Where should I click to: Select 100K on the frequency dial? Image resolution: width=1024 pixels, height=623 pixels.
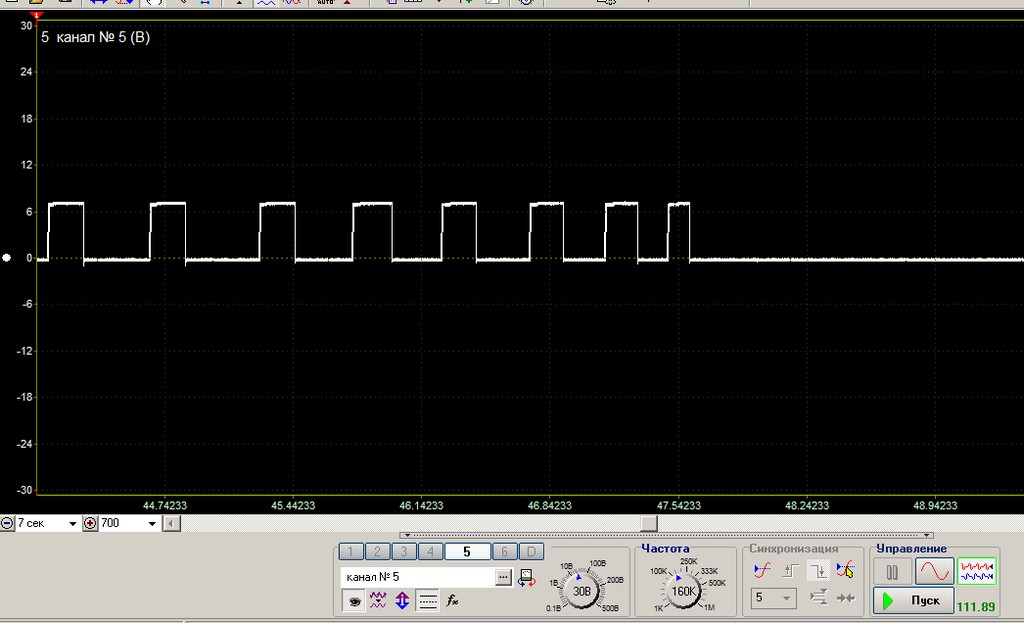659,571
